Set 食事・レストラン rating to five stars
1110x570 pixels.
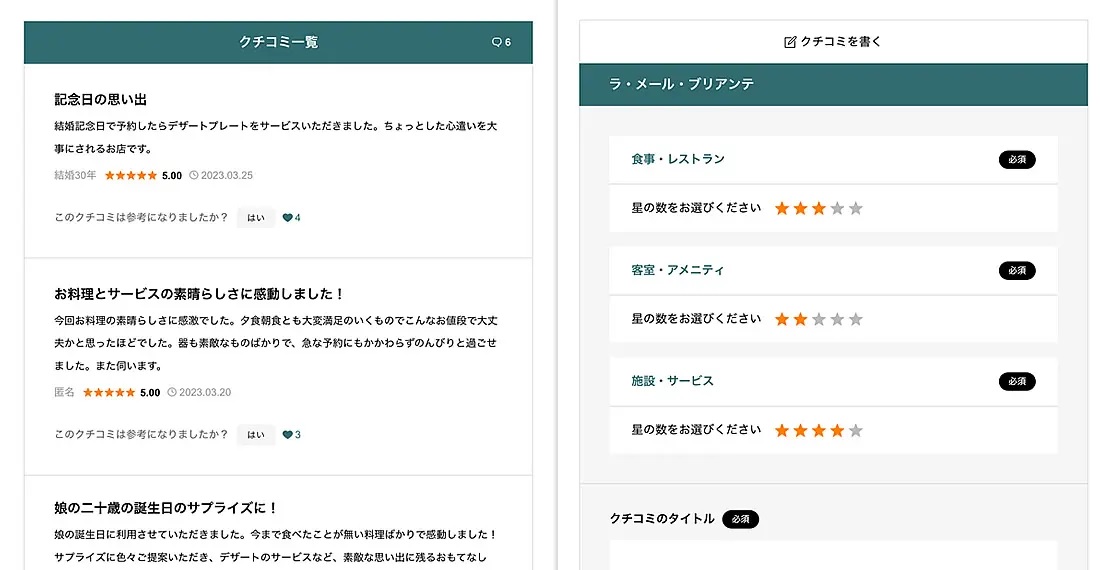coord(856,209)
